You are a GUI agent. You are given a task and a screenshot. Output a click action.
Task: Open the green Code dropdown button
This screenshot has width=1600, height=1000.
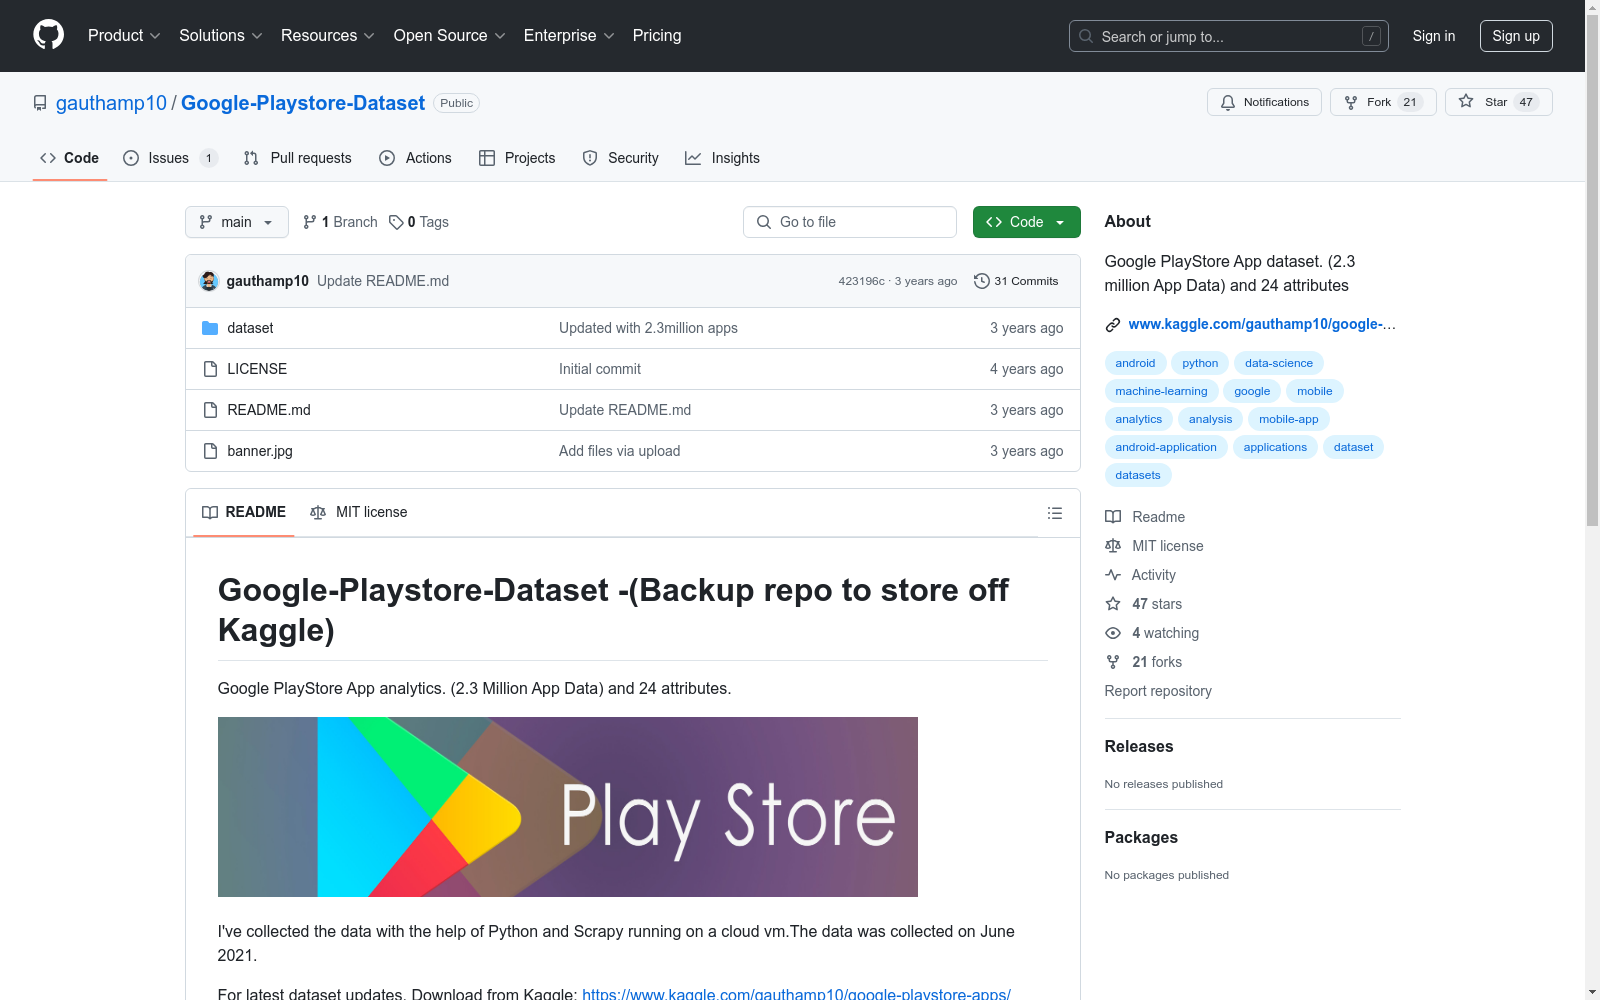click(1026, 222)
